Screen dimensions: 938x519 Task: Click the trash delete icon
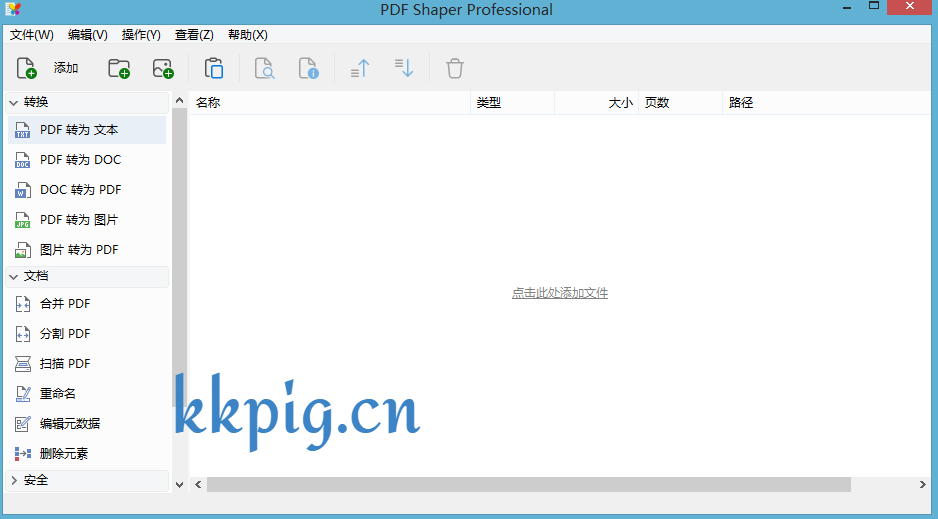(455, 68)
